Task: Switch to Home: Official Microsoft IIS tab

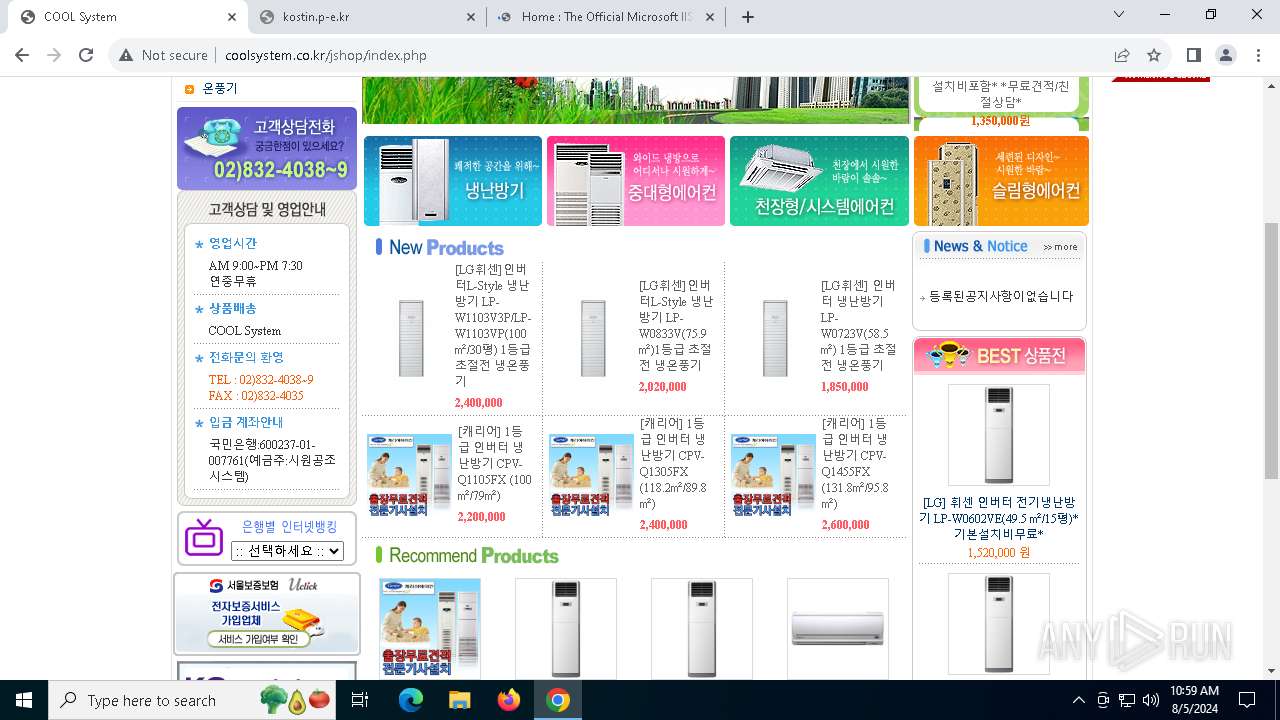Action: pyautogui.click(x=605, y=17)
